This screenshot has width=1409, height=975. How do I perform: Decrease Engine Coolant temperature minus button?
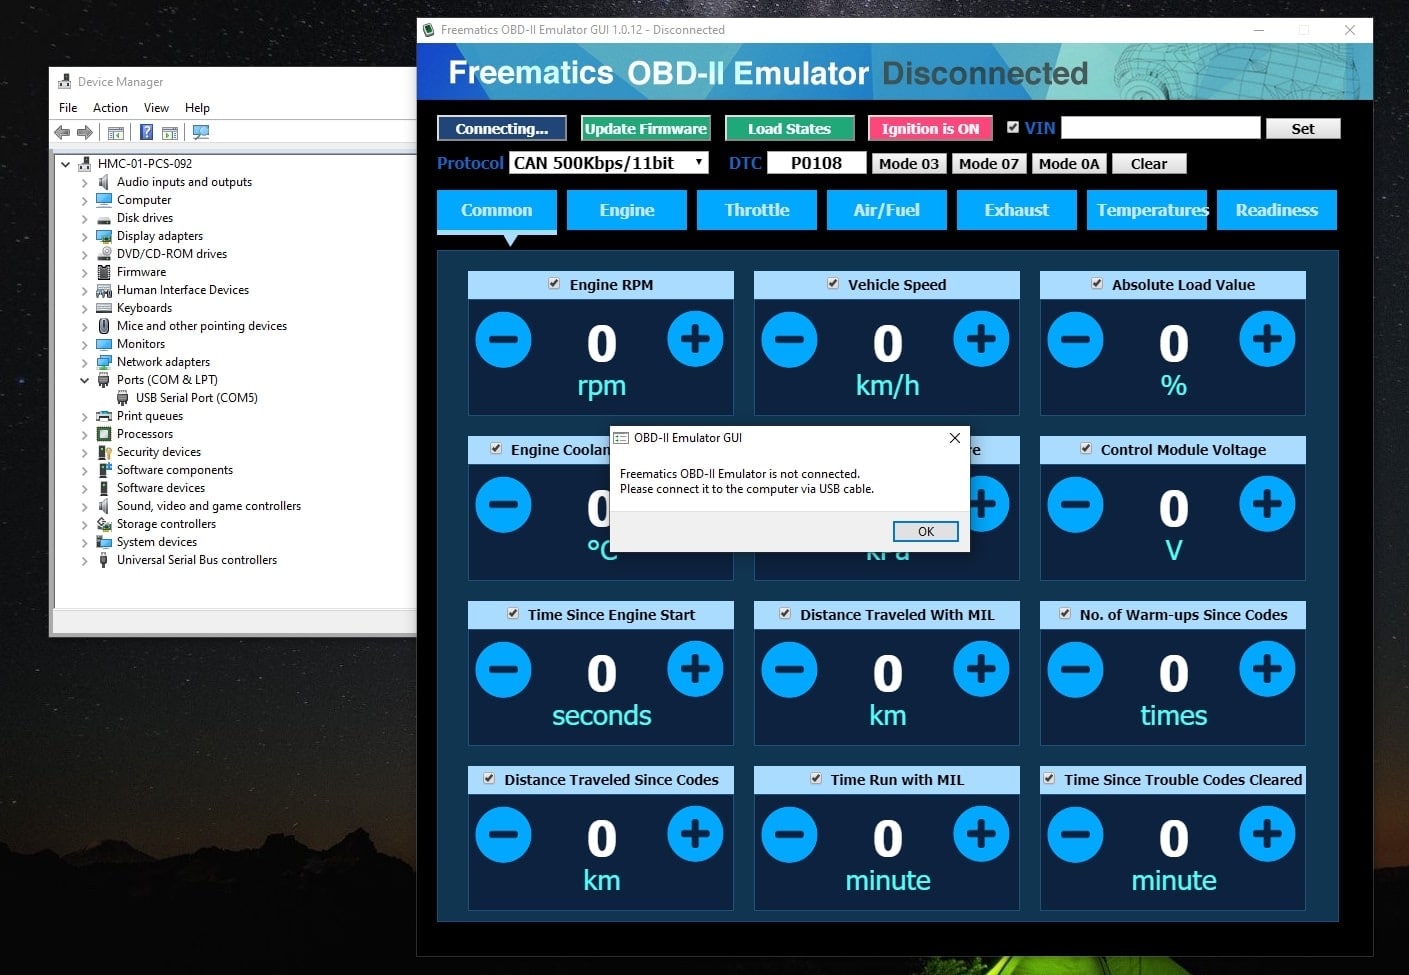pyautogui.click(x=503, y=504)
